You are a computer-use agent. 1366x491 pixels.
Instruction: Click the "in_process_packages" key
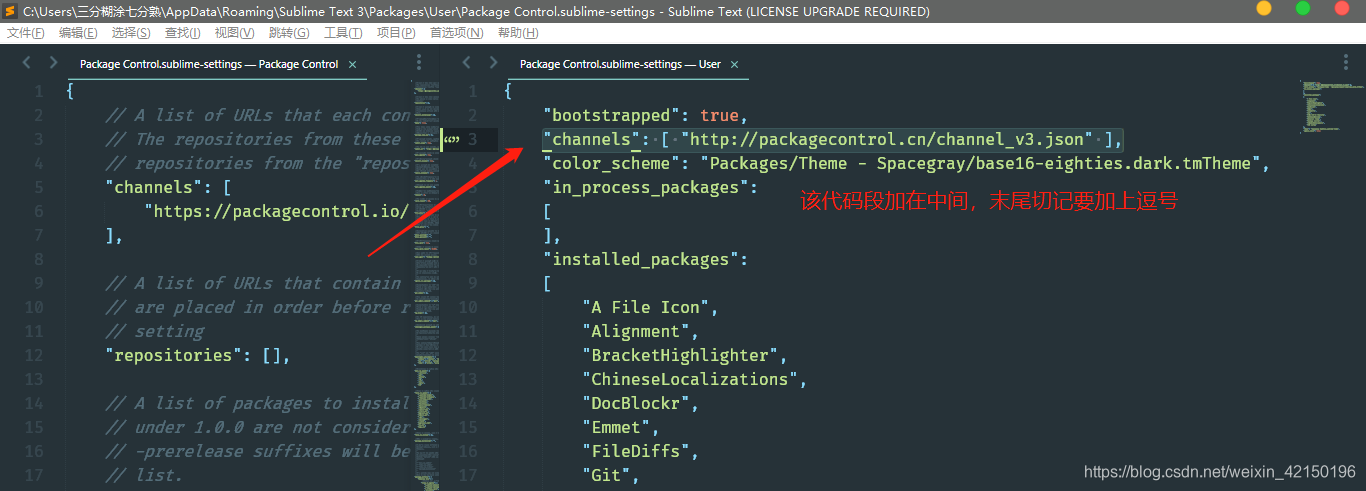pyautogui.click(x=646, y=187)
